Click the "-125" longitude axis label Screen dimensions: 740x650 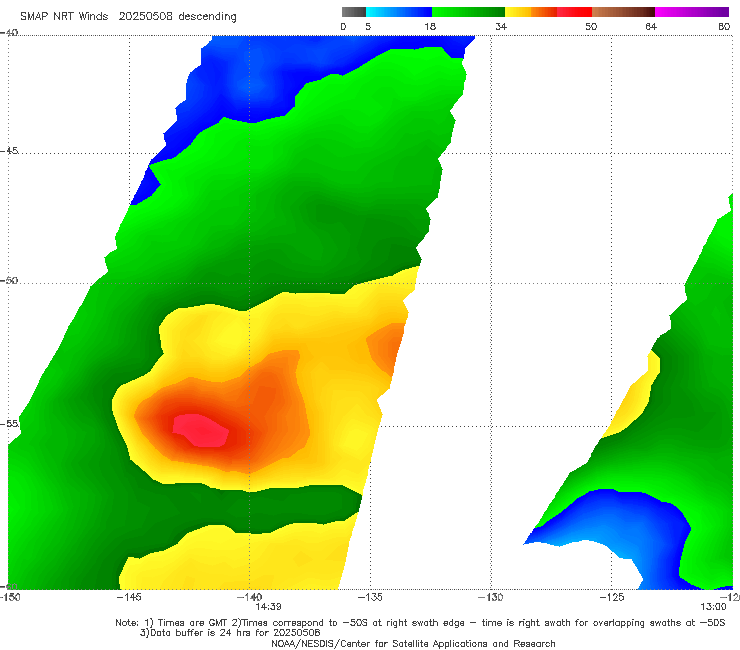pyautogui.click(x=612, y=597)
